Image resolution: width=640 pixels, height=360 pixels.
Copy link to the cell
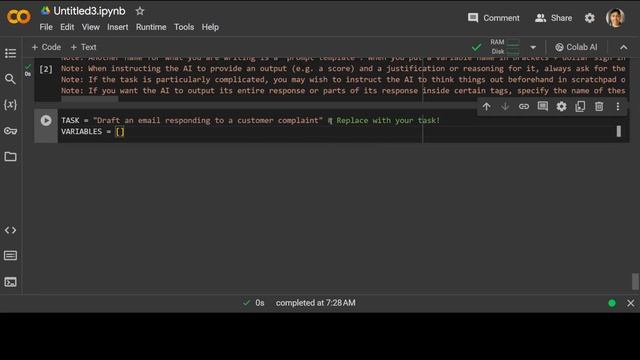524,107
